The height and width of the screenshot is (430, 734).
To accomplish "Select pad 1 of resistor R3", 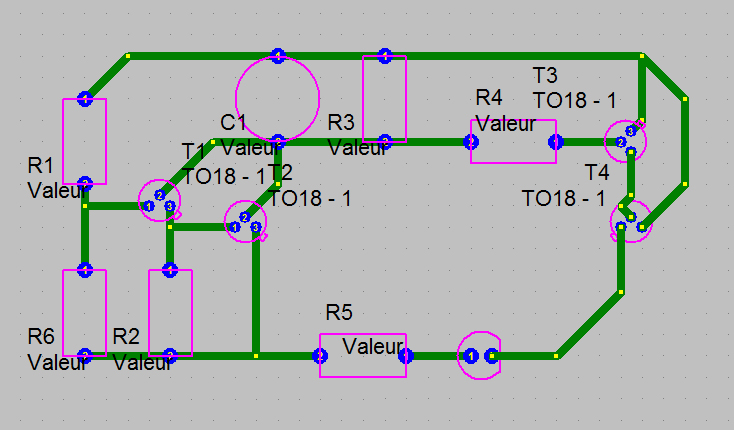I will 385,56.
